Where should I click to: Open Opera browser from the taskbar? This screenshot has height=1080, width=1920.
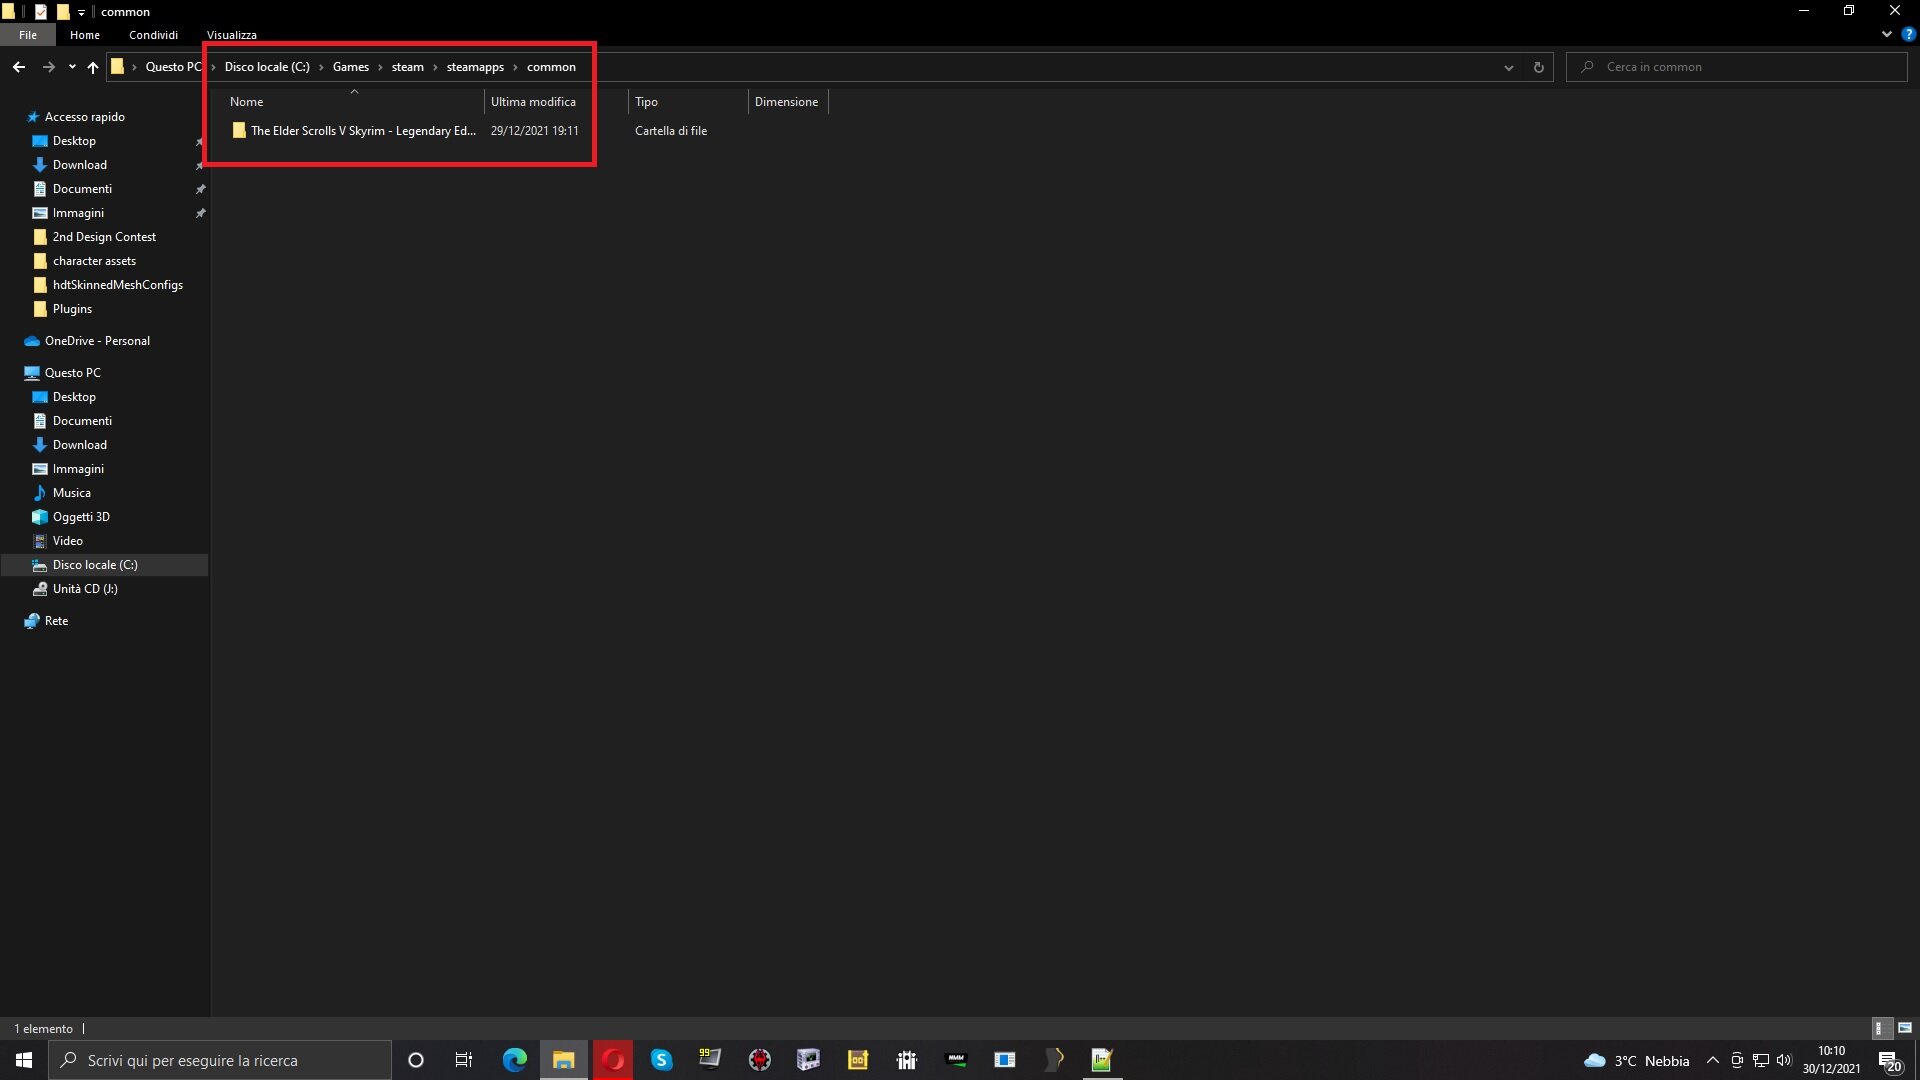(x=613, y=1060)
